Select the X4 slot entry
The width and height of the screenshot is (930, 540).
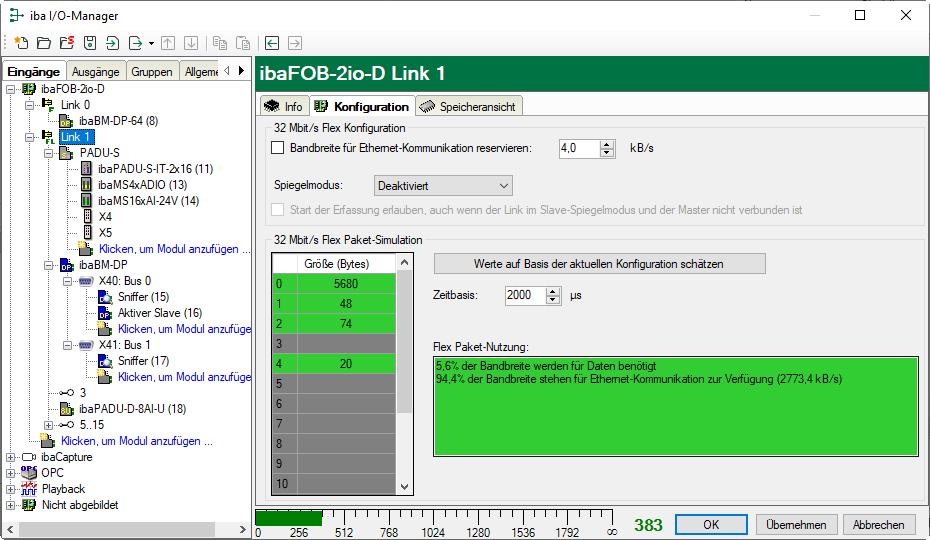pyautogui.click(x=105, y=217)
